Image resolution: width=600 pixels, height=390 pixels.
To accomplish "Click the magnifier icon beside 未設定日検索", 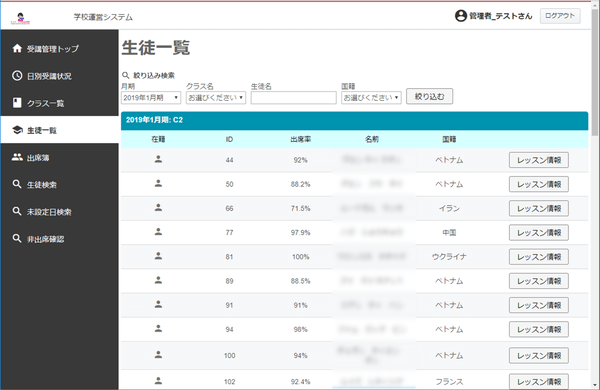I will 17,211.
